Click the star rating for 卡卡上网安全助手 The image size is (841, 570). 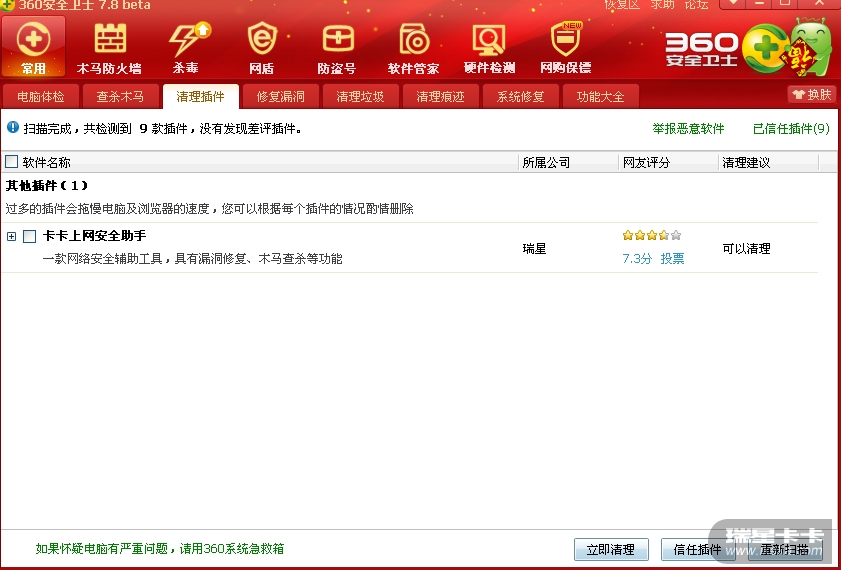click(x=652, y=235)
